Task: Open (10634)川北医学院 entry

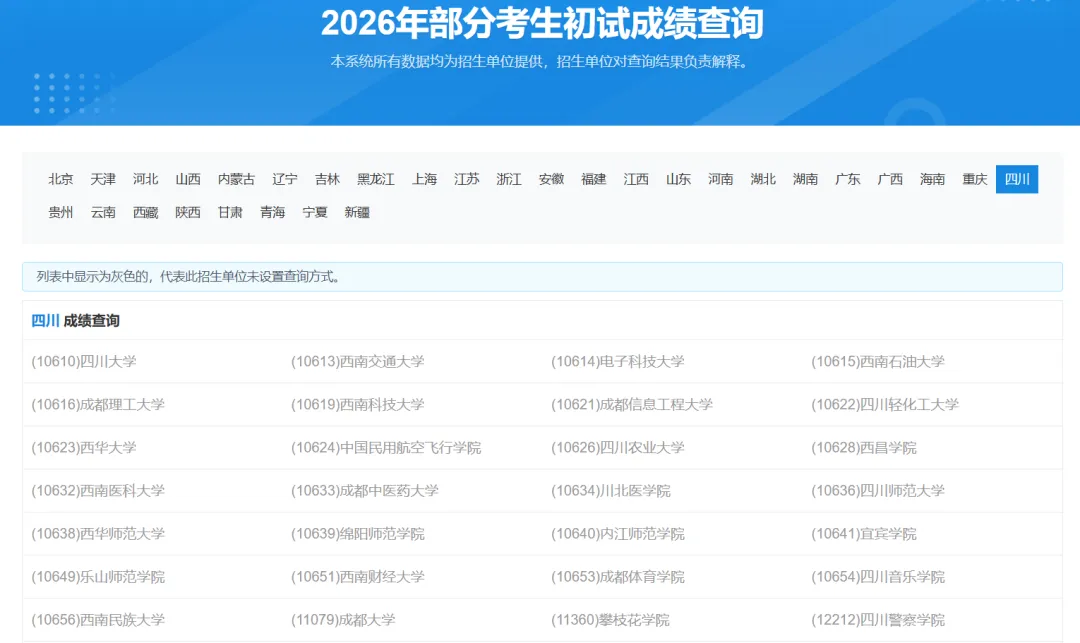Action: pos(611,490)
